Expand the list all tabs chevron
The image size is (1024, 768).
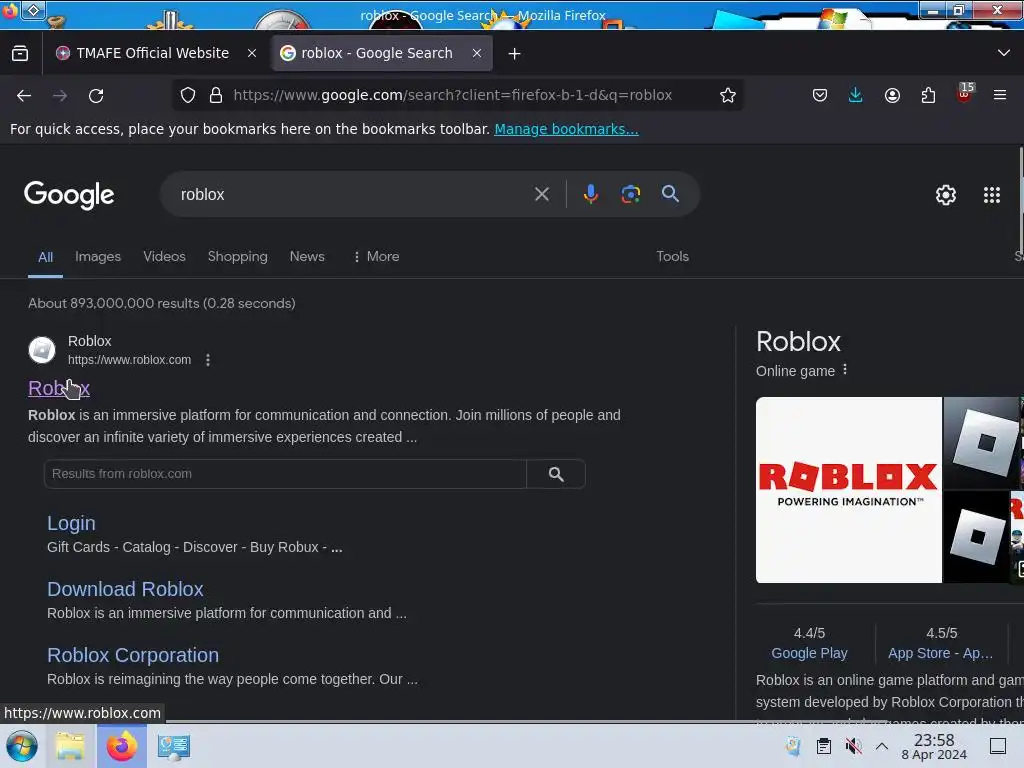pyautogui.click(x=1004, y=52)
